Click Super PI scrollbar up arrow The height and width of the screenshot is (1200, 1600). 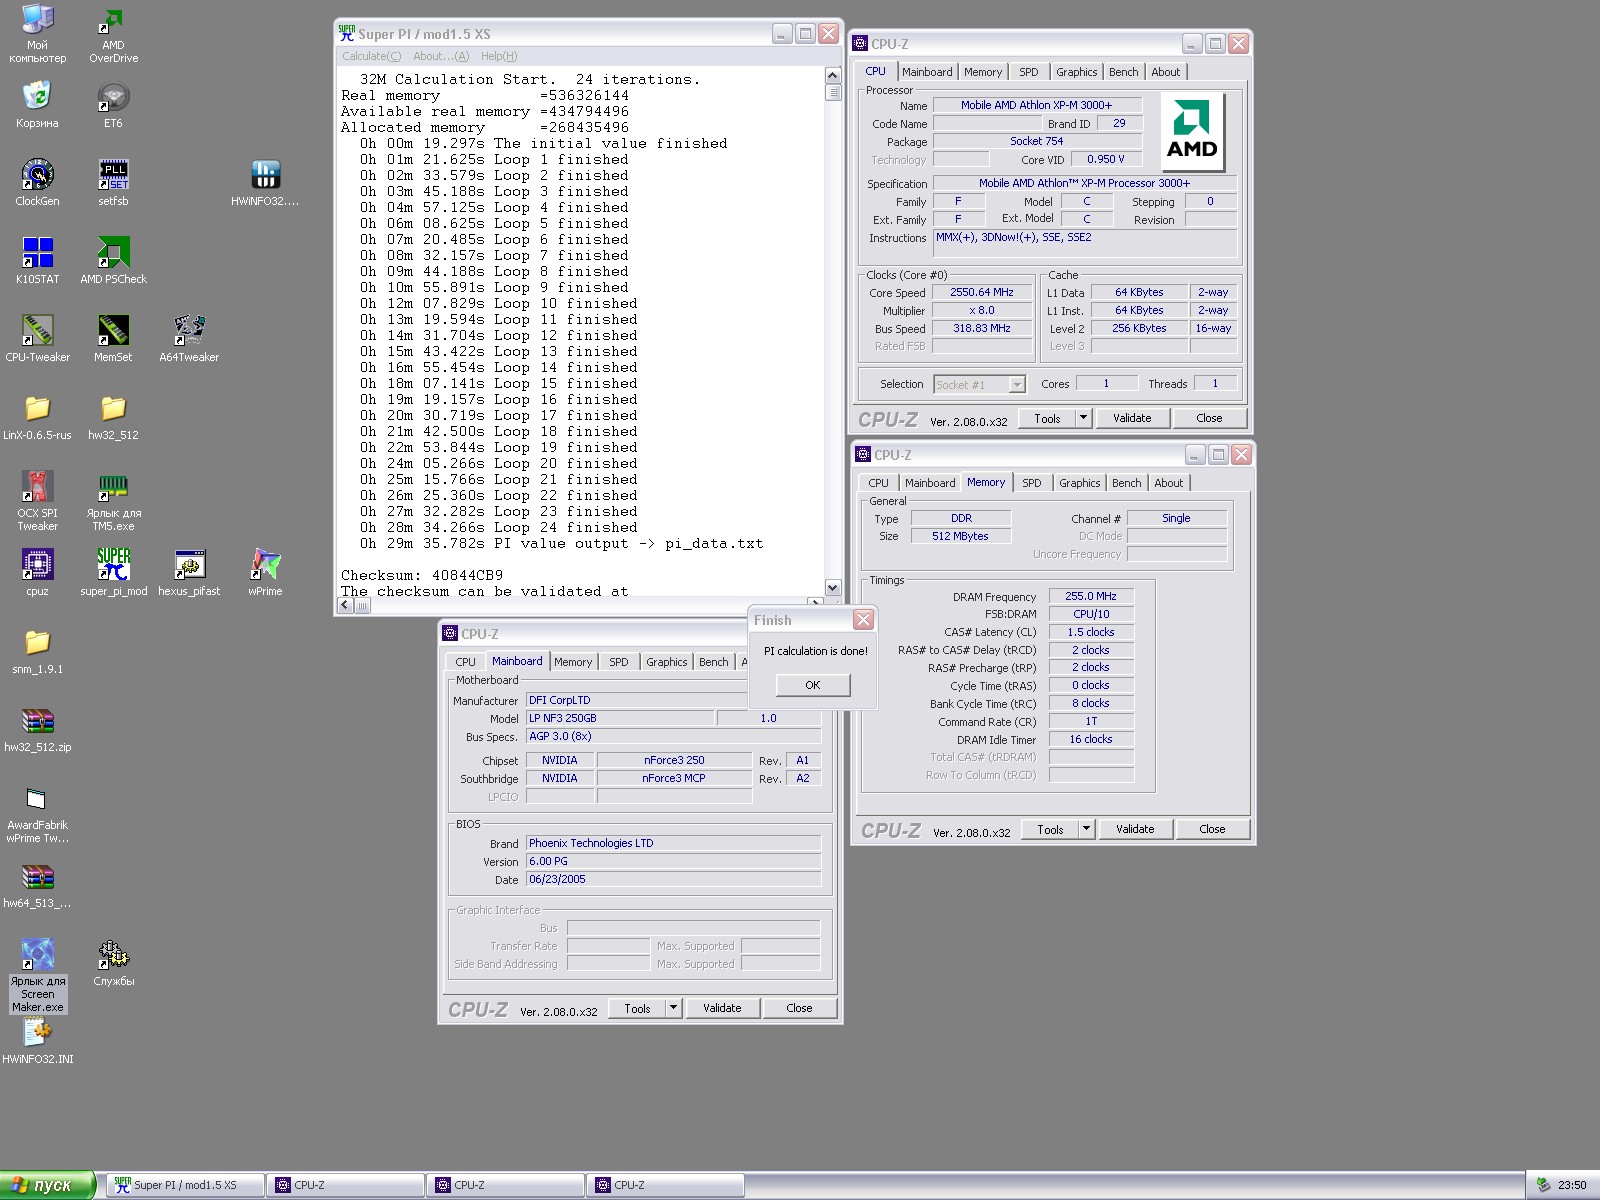point(833,75)
